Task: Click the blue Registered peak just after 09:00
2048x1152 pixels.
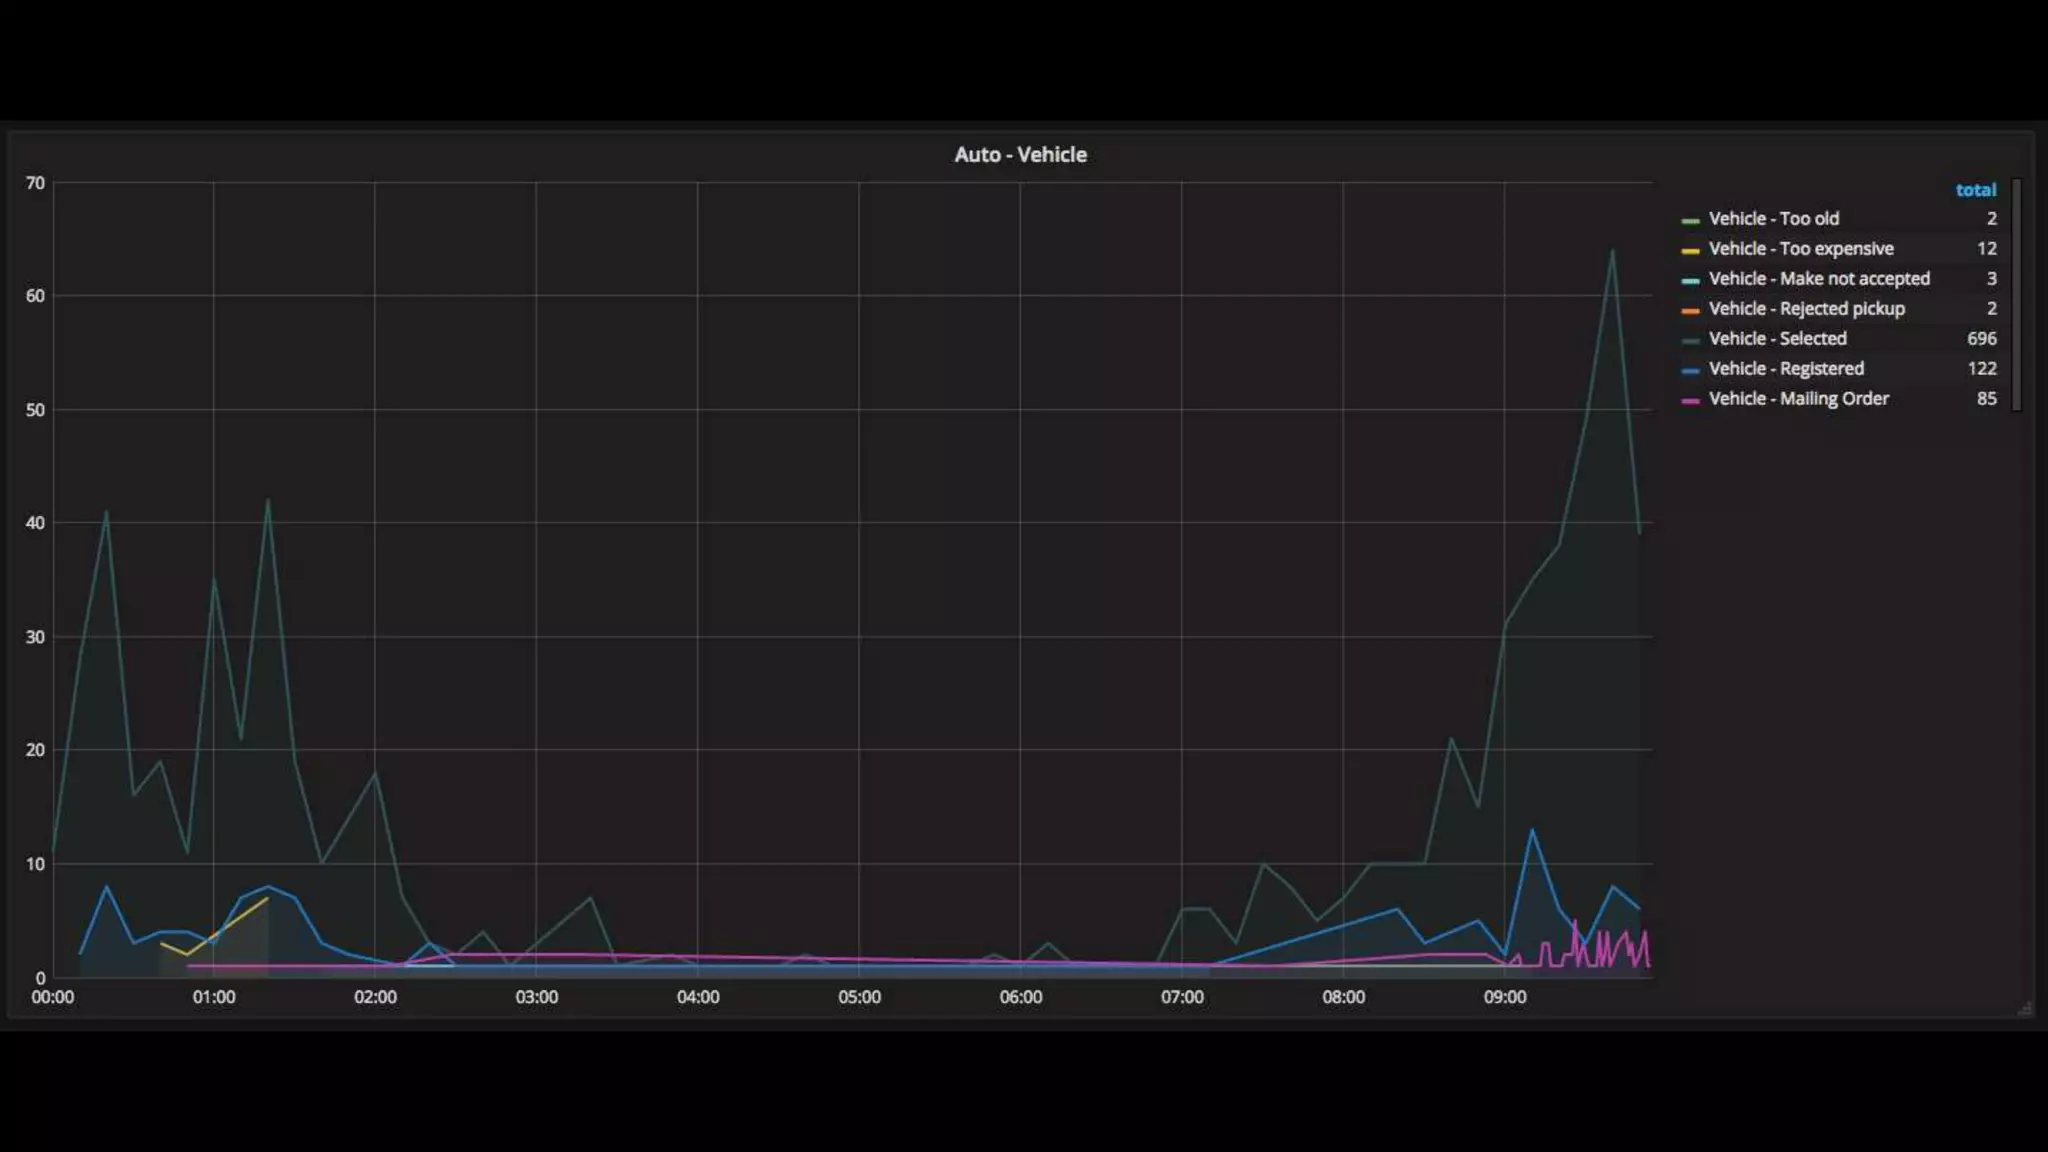Action: click(x=1531, y=830)
